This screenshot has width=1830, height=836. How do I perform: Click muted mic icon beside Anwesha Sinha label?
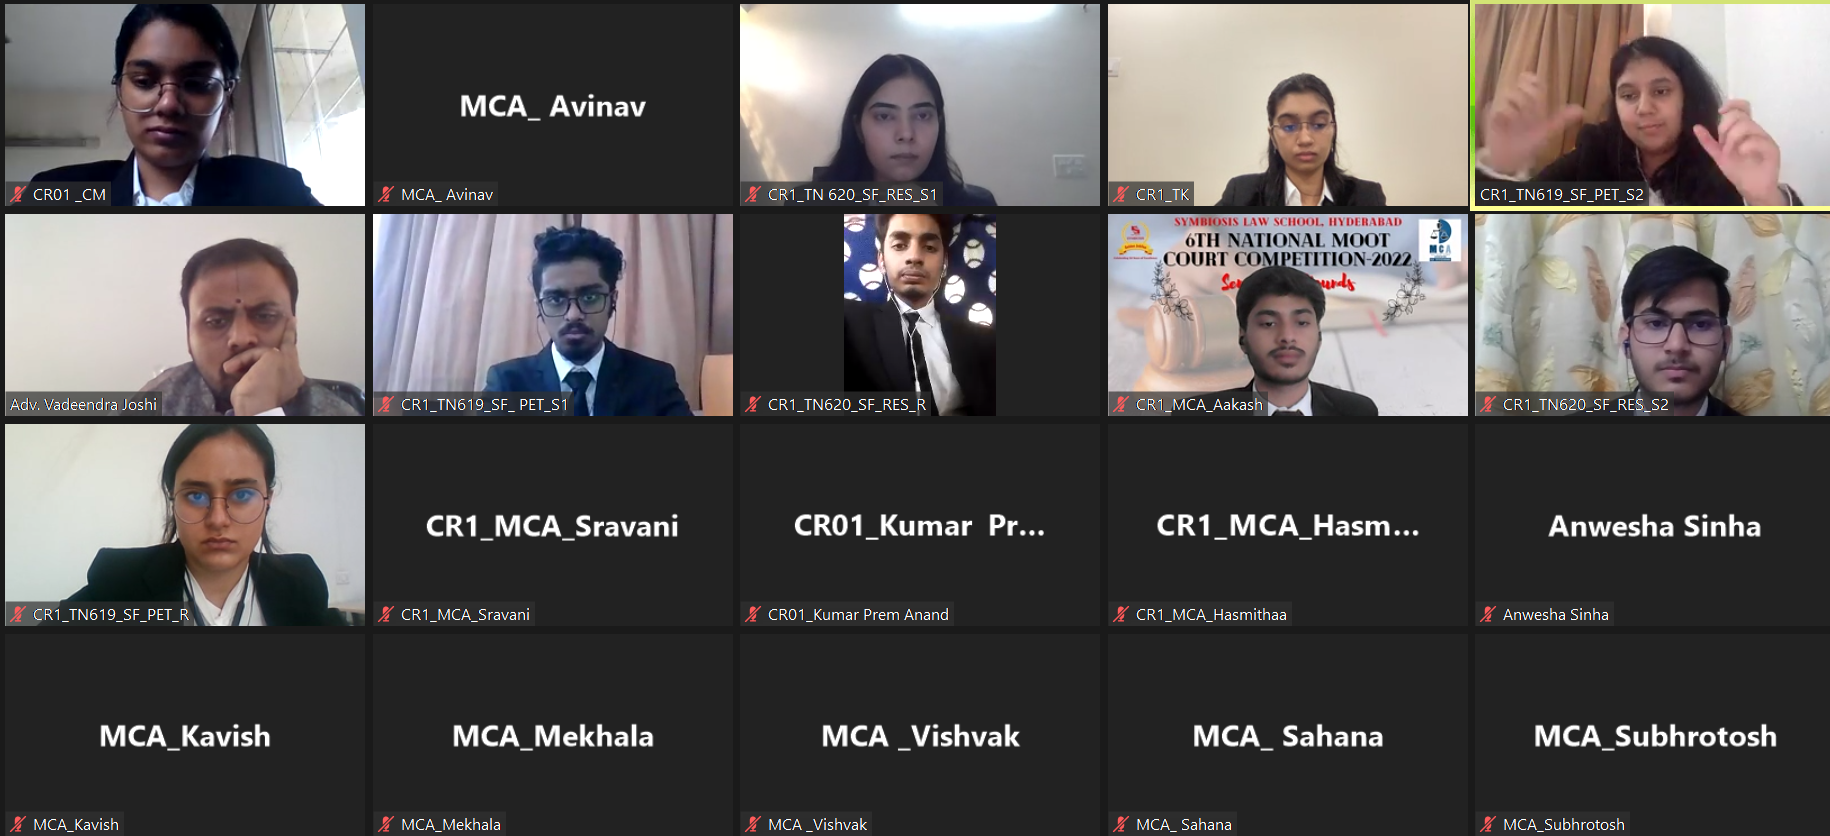coord(1488,614)
